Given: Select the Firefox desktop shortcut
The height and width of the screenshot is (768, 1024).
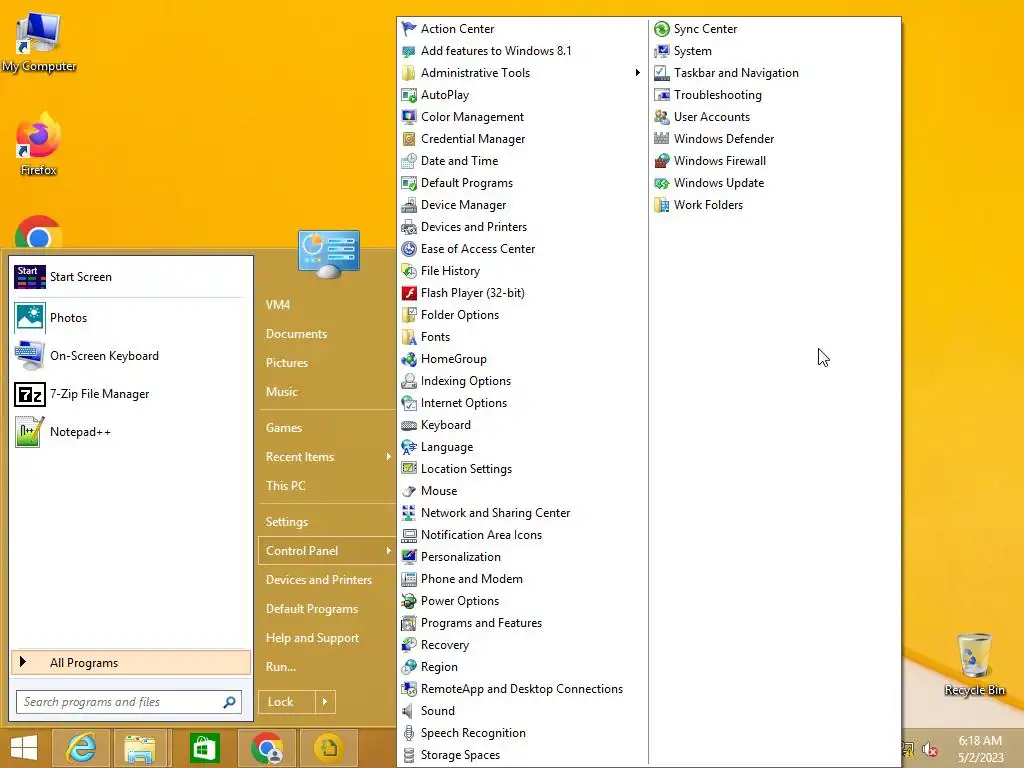Looking at the screenshot, I should click(38, 144).
